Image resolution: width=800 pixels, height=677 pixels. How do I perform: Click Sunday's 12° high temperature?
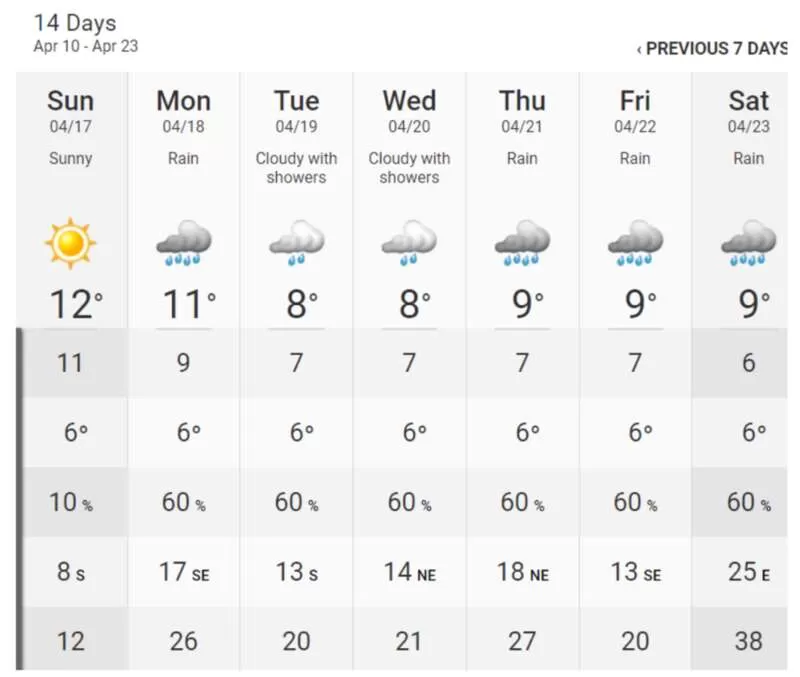77,304
